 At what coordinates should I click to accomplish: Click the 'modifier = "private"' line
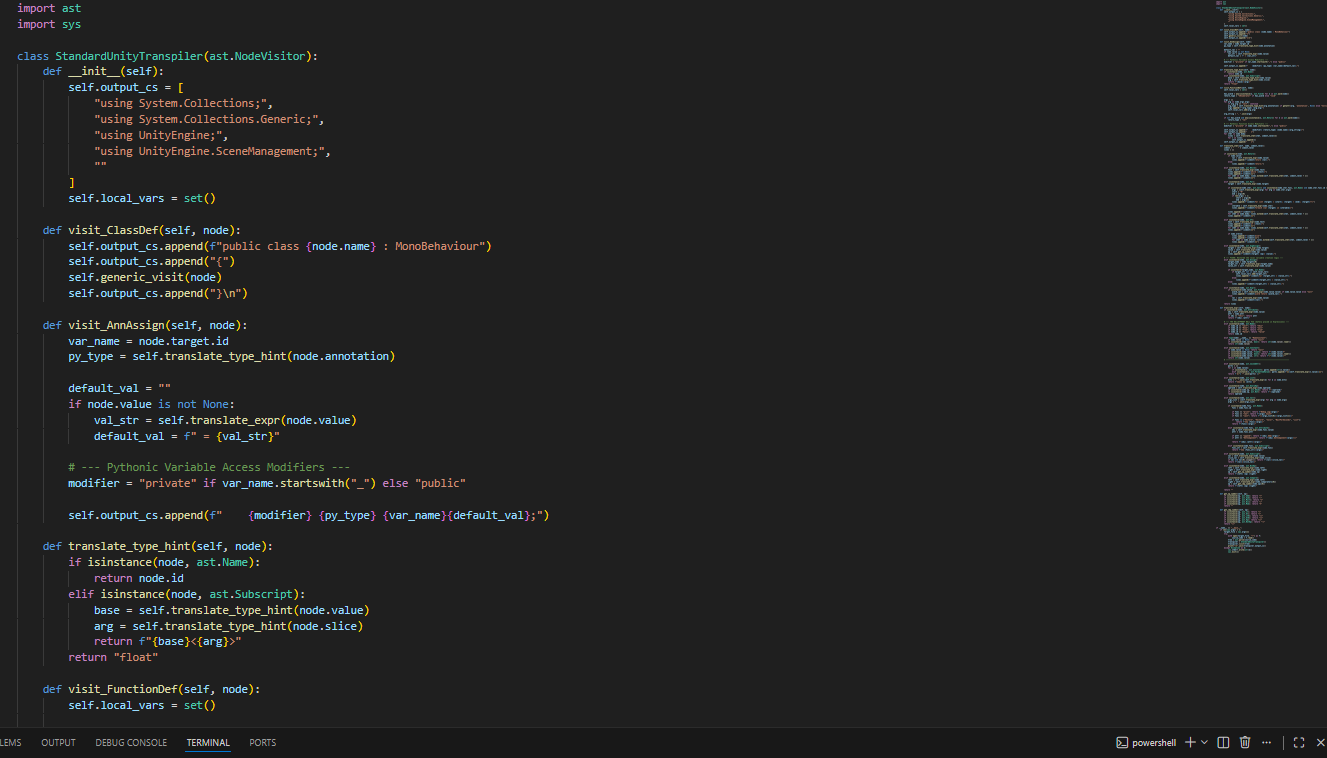point(267,483)
